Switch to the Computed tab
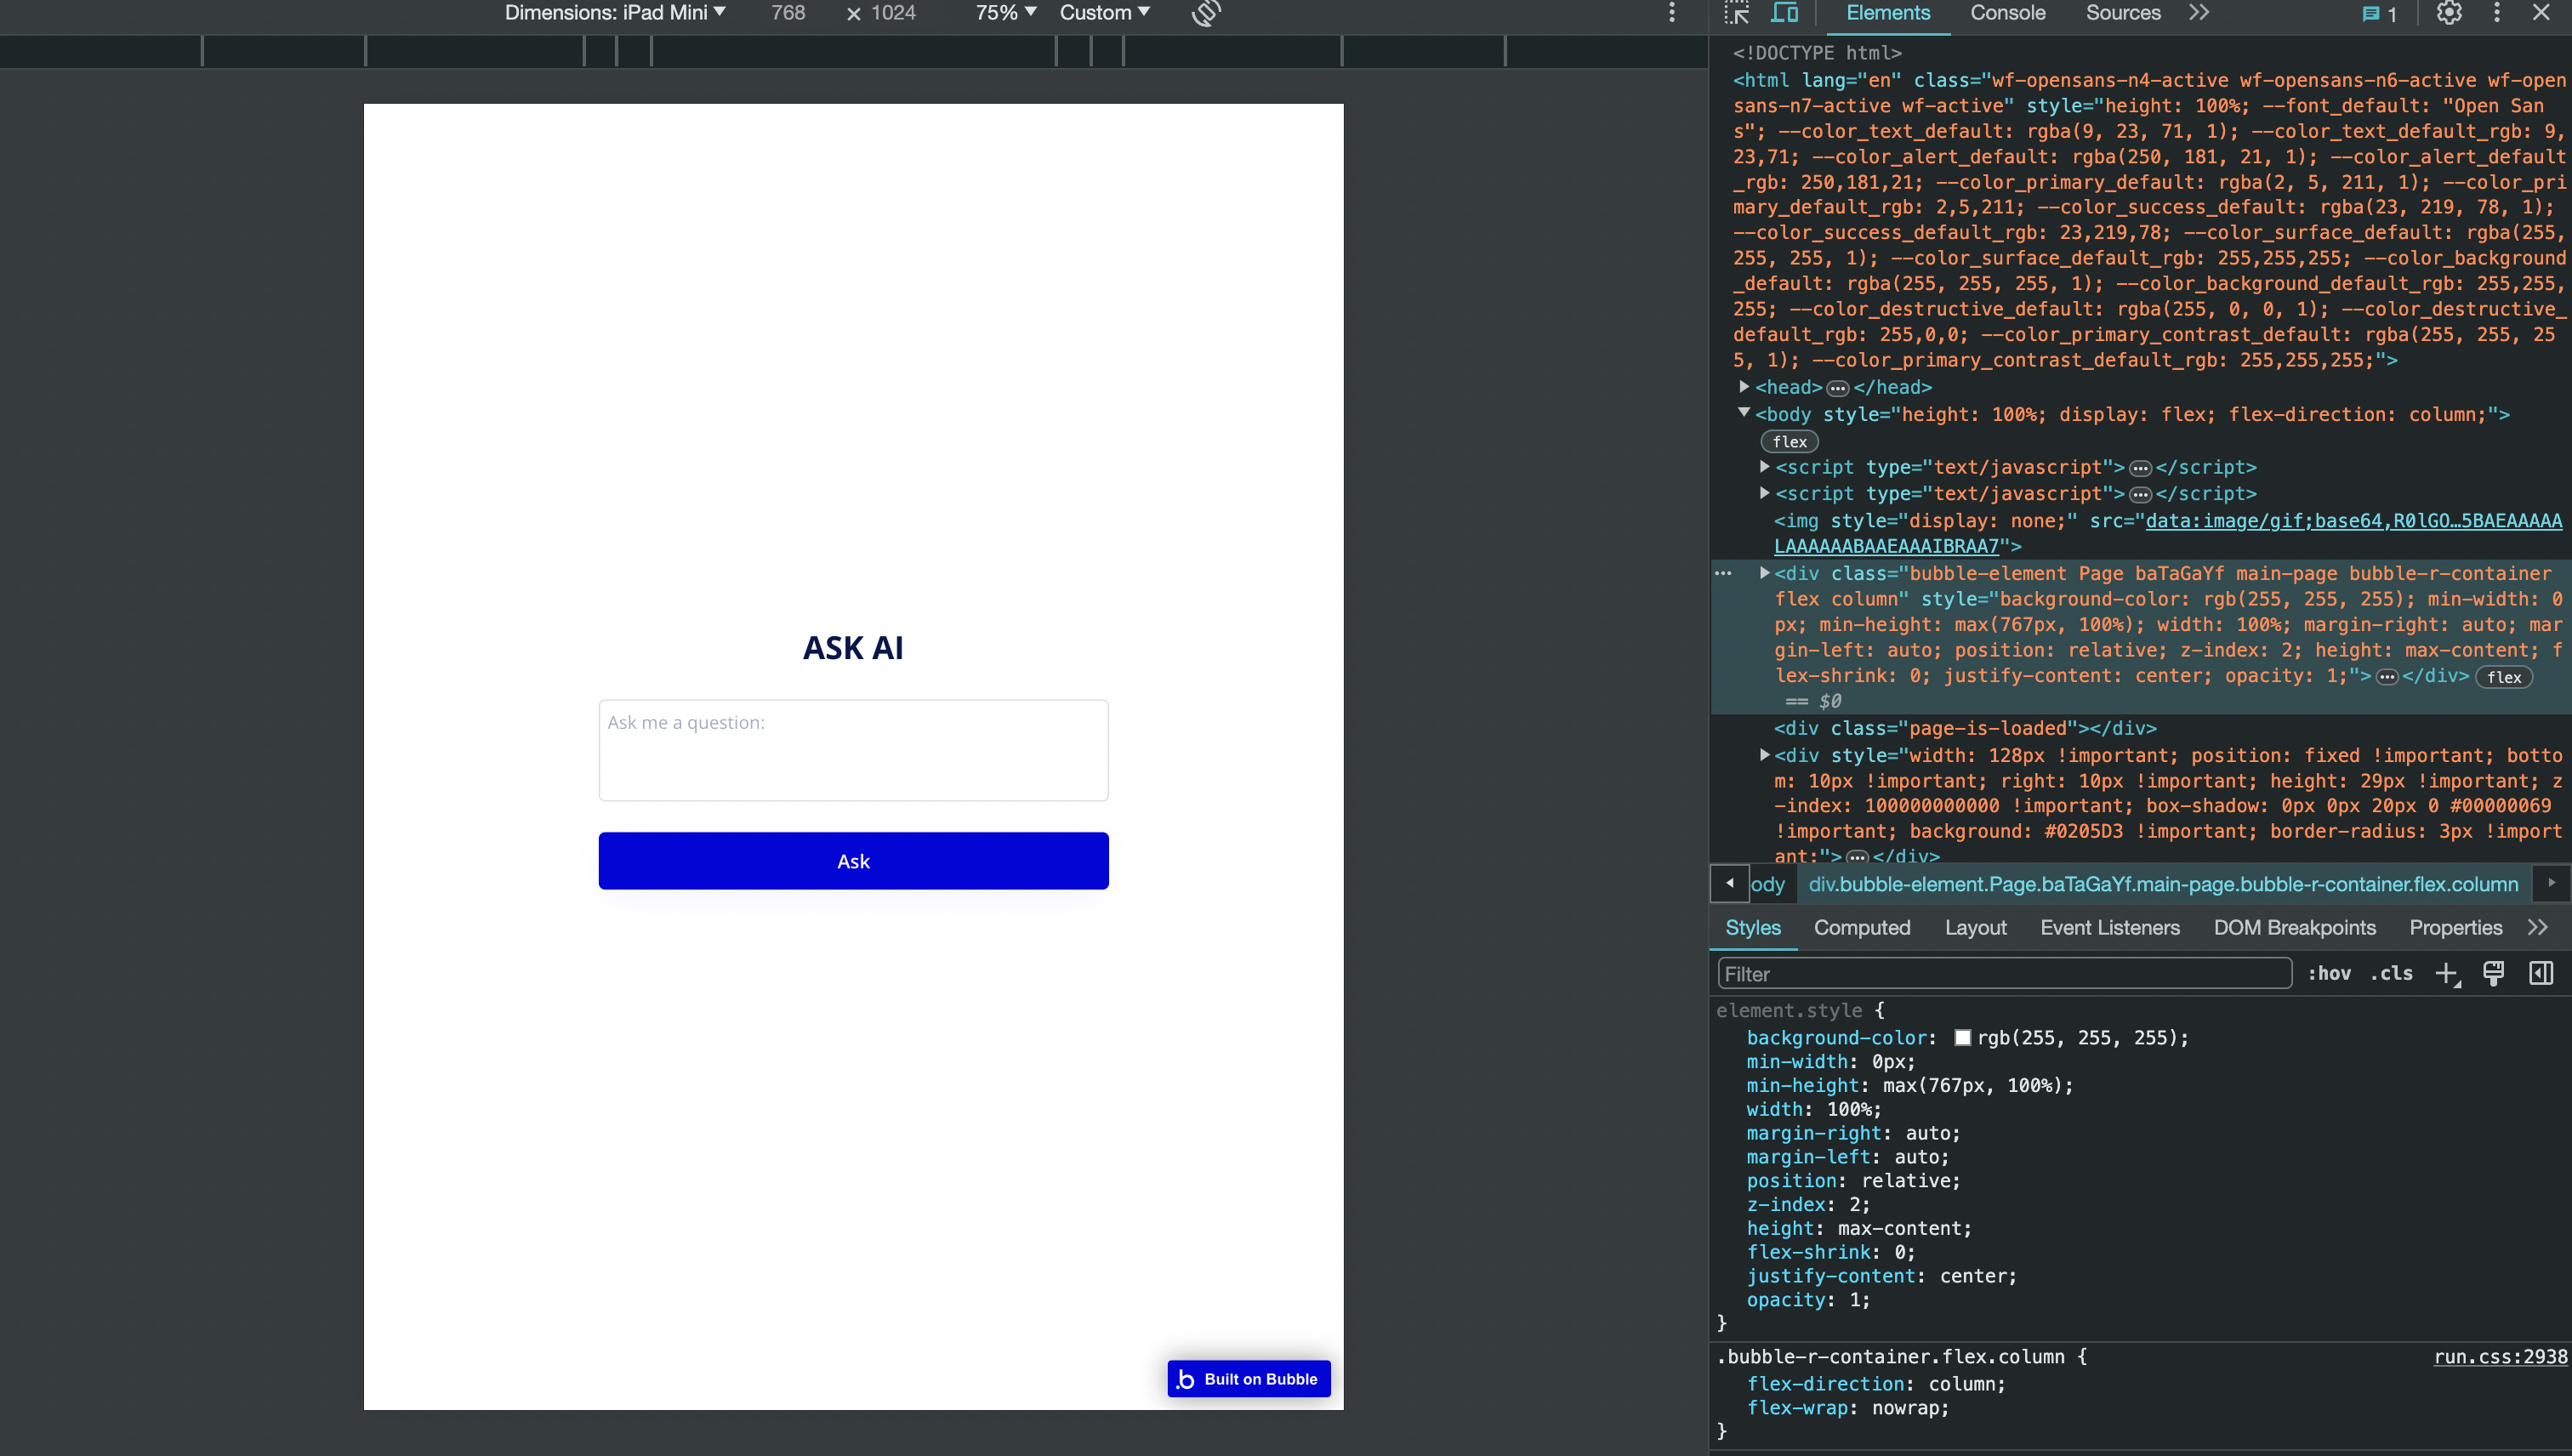Viewport: 2572px width, 1456px height. coord(1861,927)
